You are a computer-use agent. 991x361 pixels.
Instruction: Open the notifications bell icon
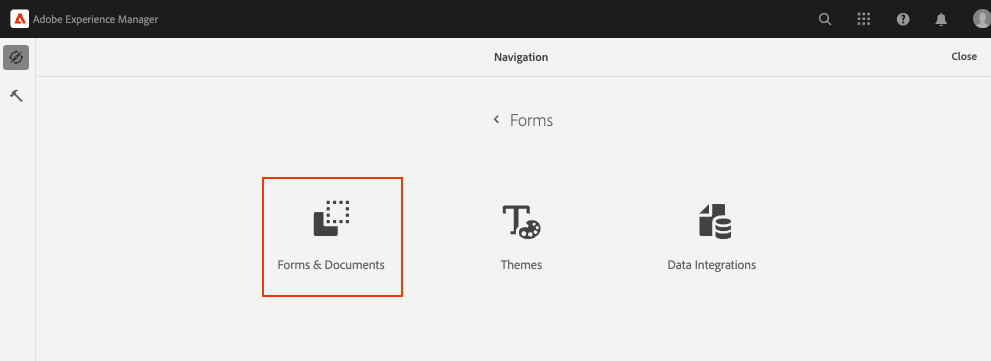pyautogui.click(x=941, y=20)
